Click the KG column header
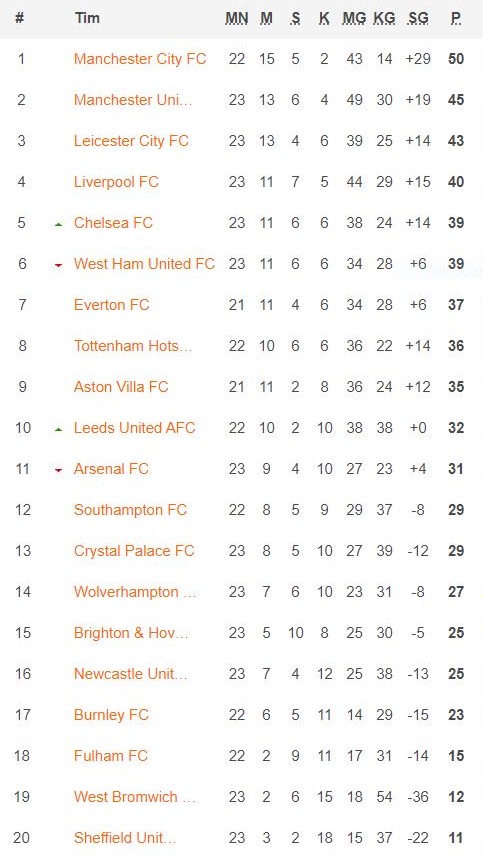483x859 pixels. point(384,18)
